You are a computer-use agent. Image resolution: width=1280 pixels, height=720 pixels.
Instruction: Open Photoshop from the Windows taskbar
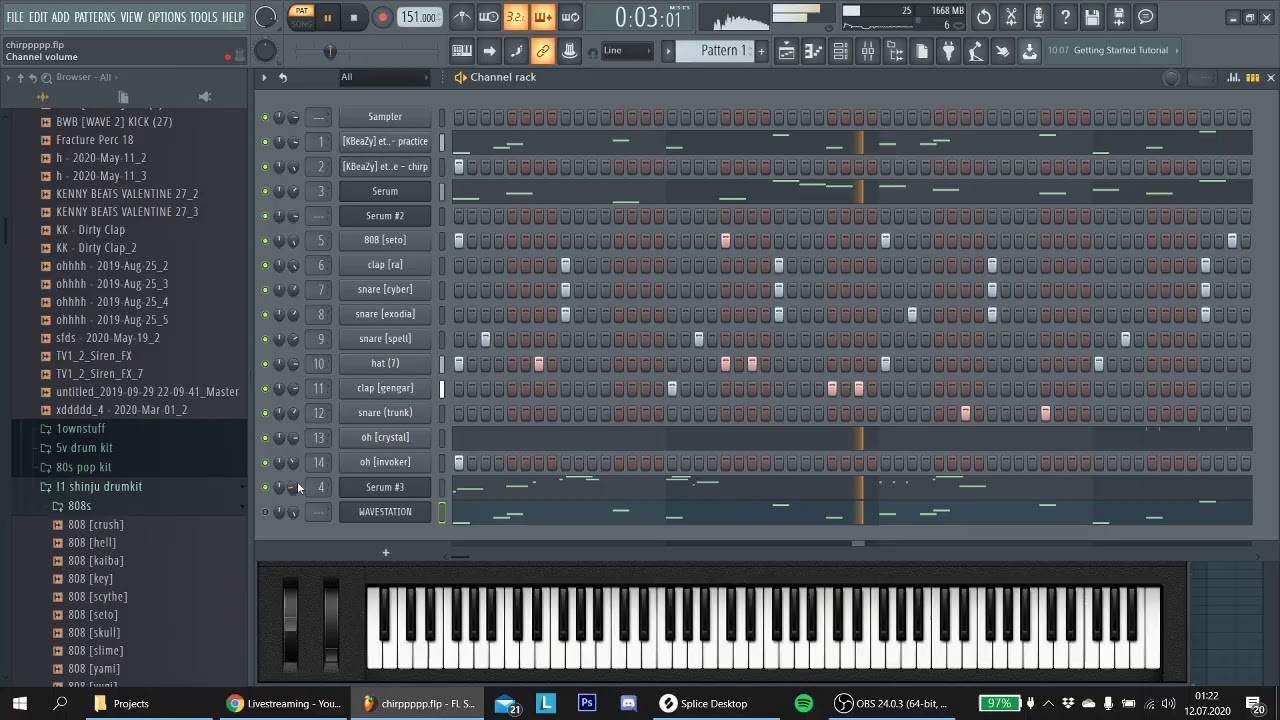click(x=587, y=704)
